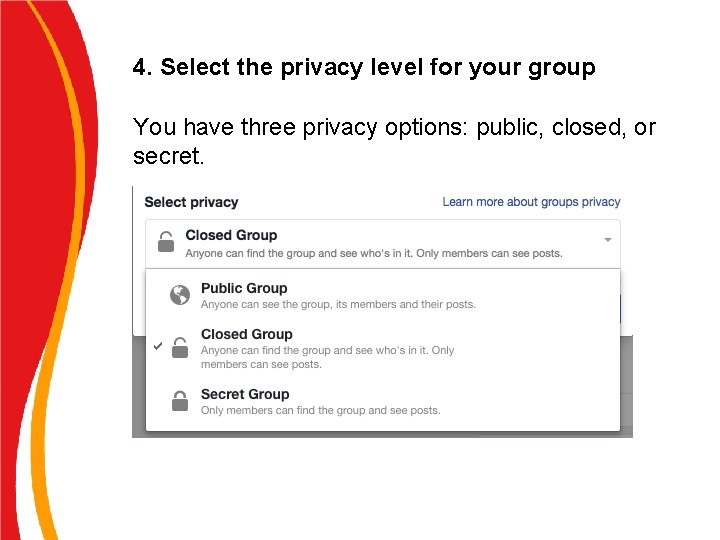Click the open lock icon in the menu's Closed Group row
720x540 pixels.
pyautogui.click(x=180, y=348)
